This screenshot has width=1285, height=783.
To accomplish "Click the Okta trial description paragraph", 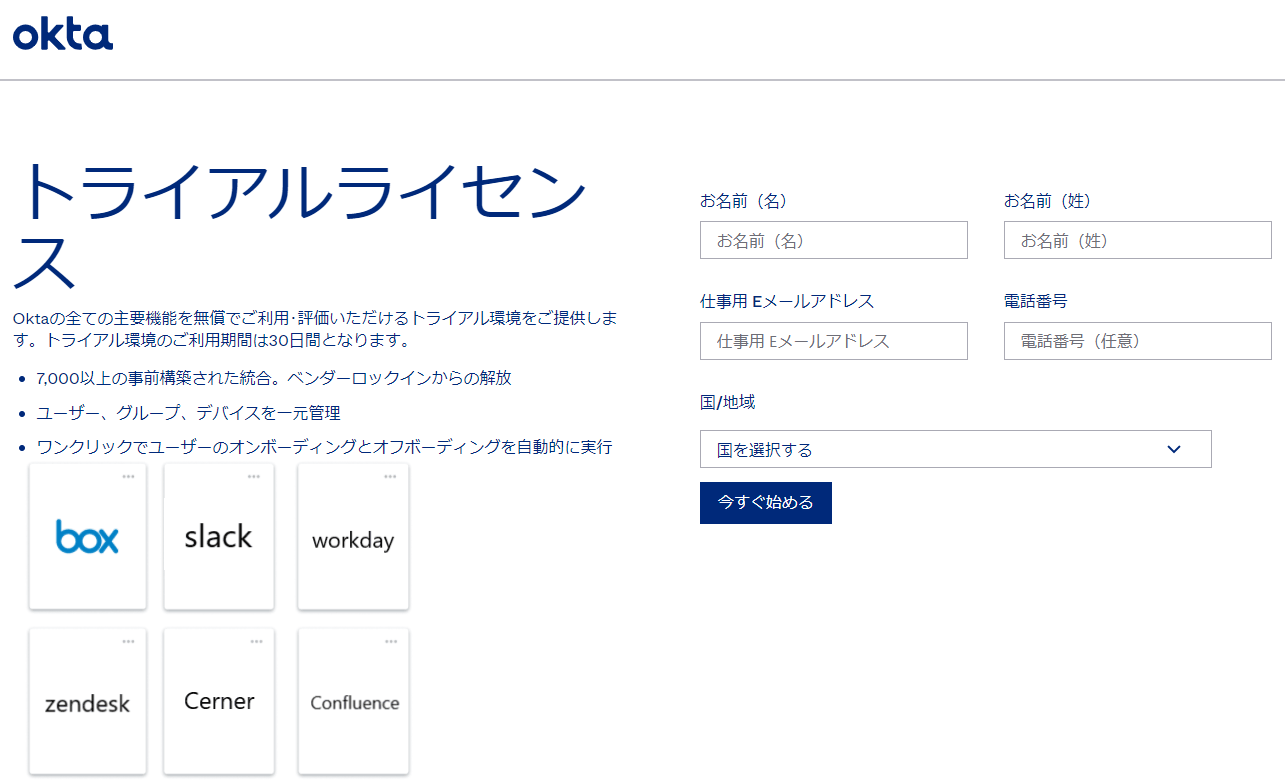I will pyautogui.click(x=315, y=329).
